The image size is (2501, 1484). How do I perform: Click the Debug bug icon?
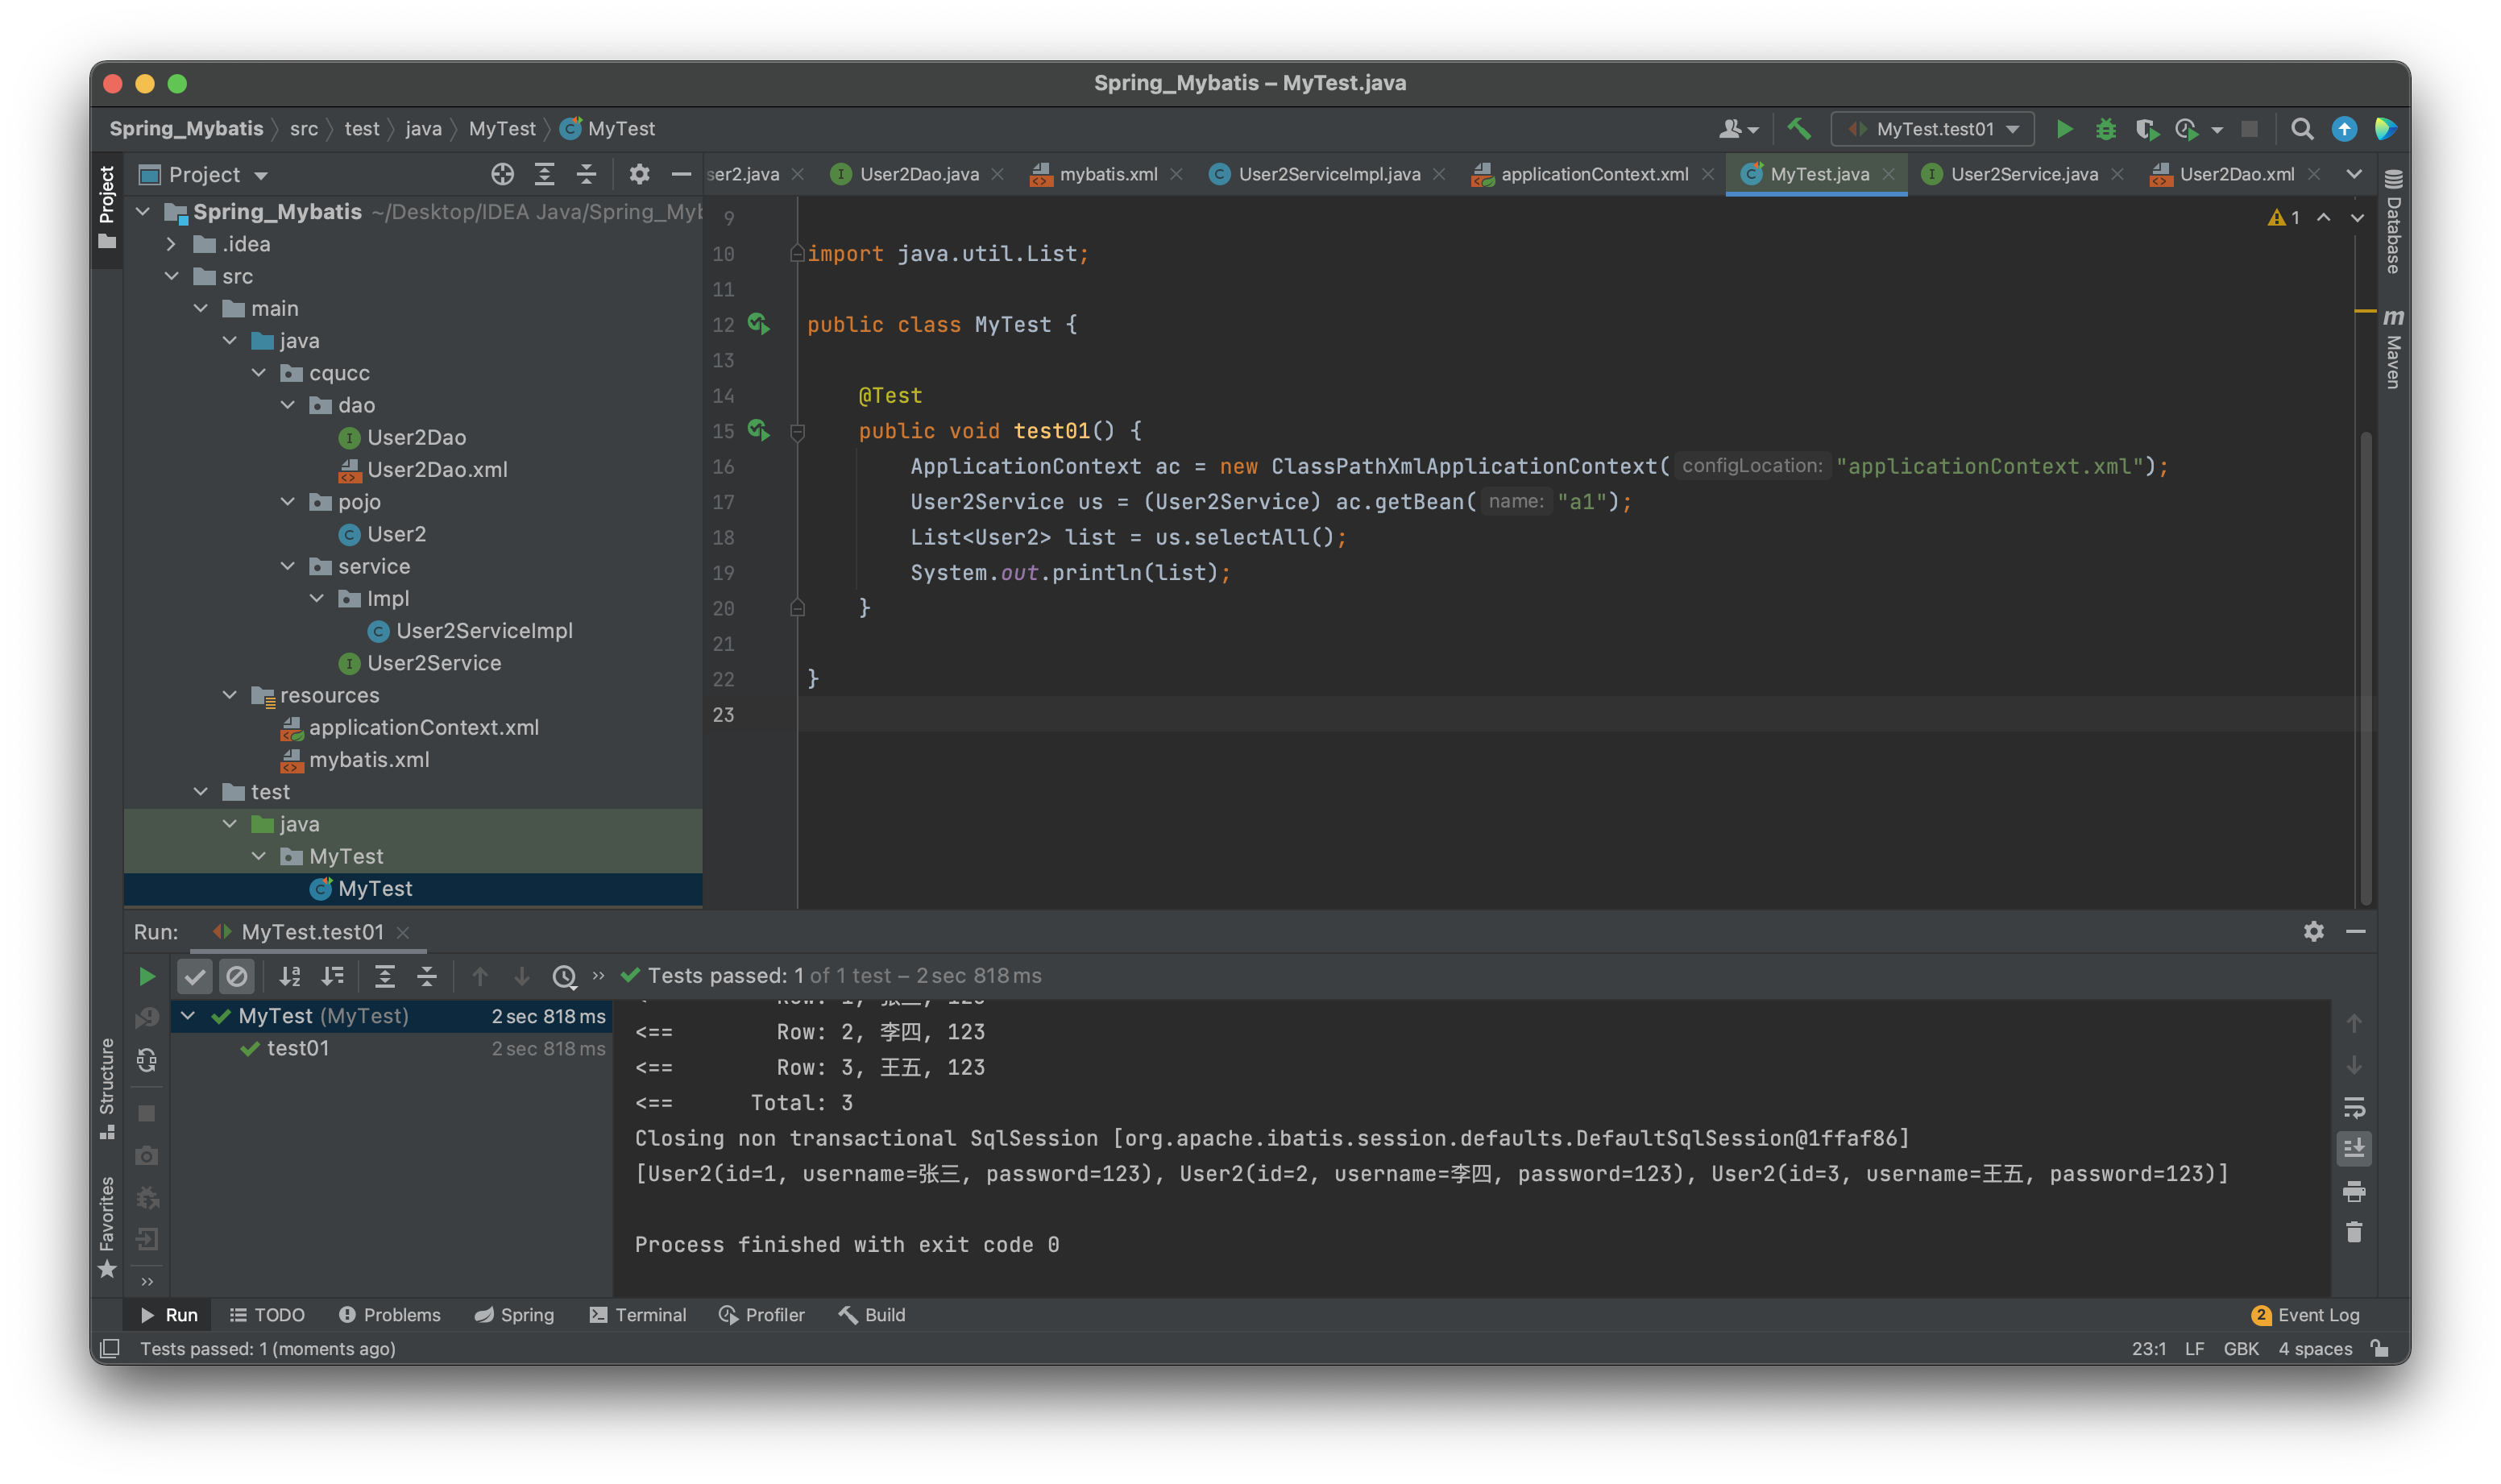(x=2105, y=129)
